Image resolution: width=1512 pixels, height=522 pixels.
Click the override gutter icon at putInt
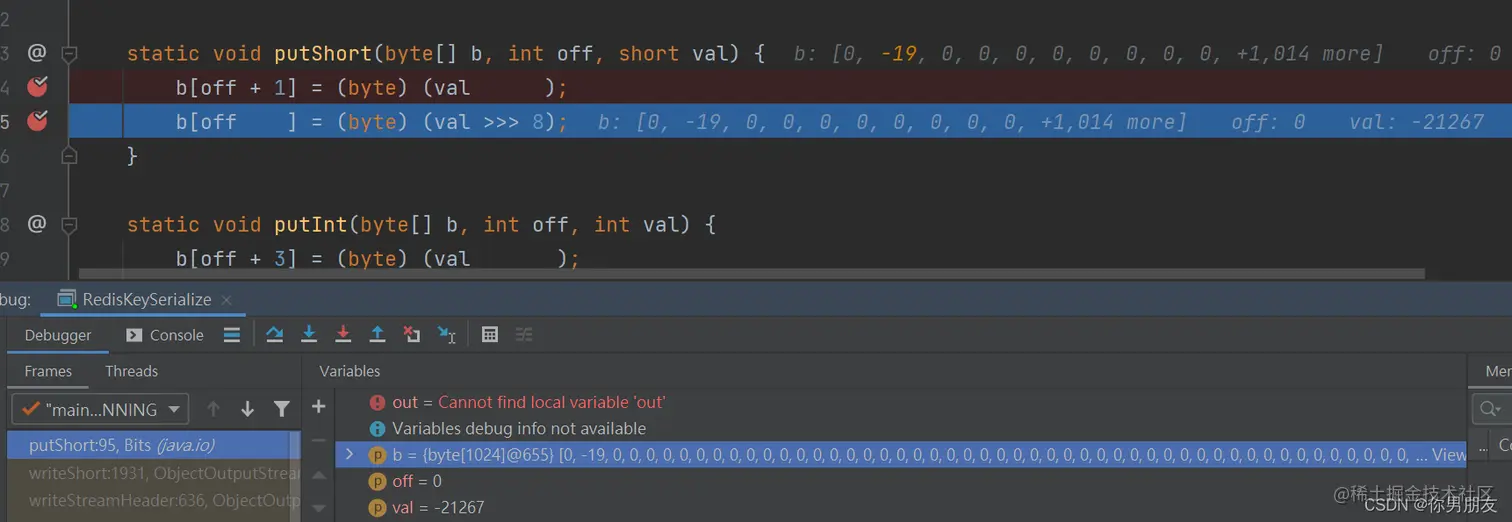[37, 224]
